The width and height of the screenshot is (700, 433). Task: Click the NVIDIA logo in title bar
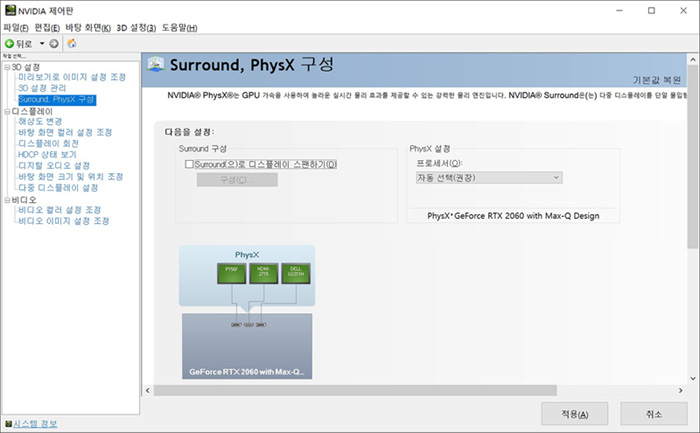10,10
